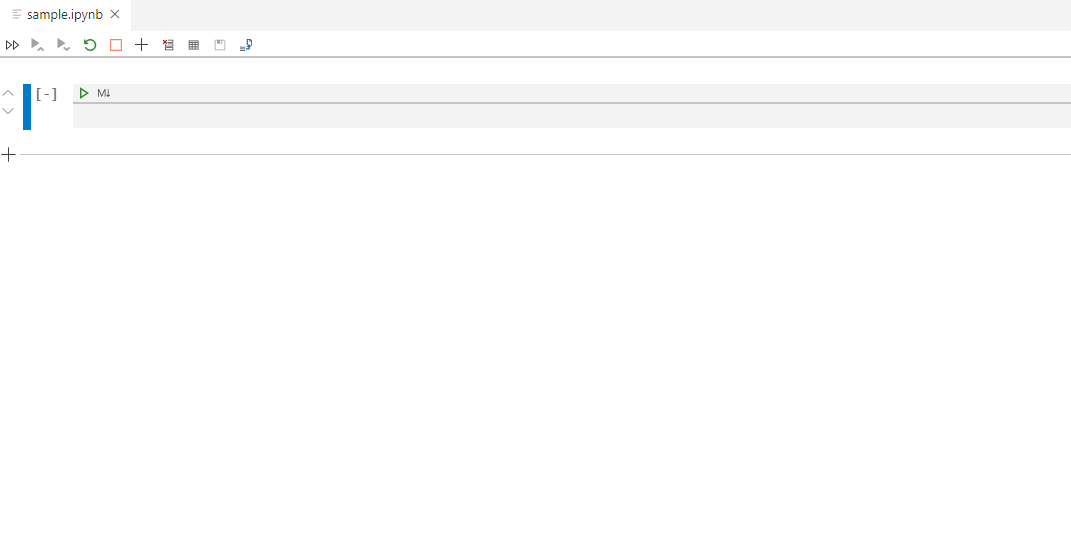This screenshot has width=1071, height=553.
Task: Move the cell down with the chevron
Action: pyautogui.click(x=8, y=111)
